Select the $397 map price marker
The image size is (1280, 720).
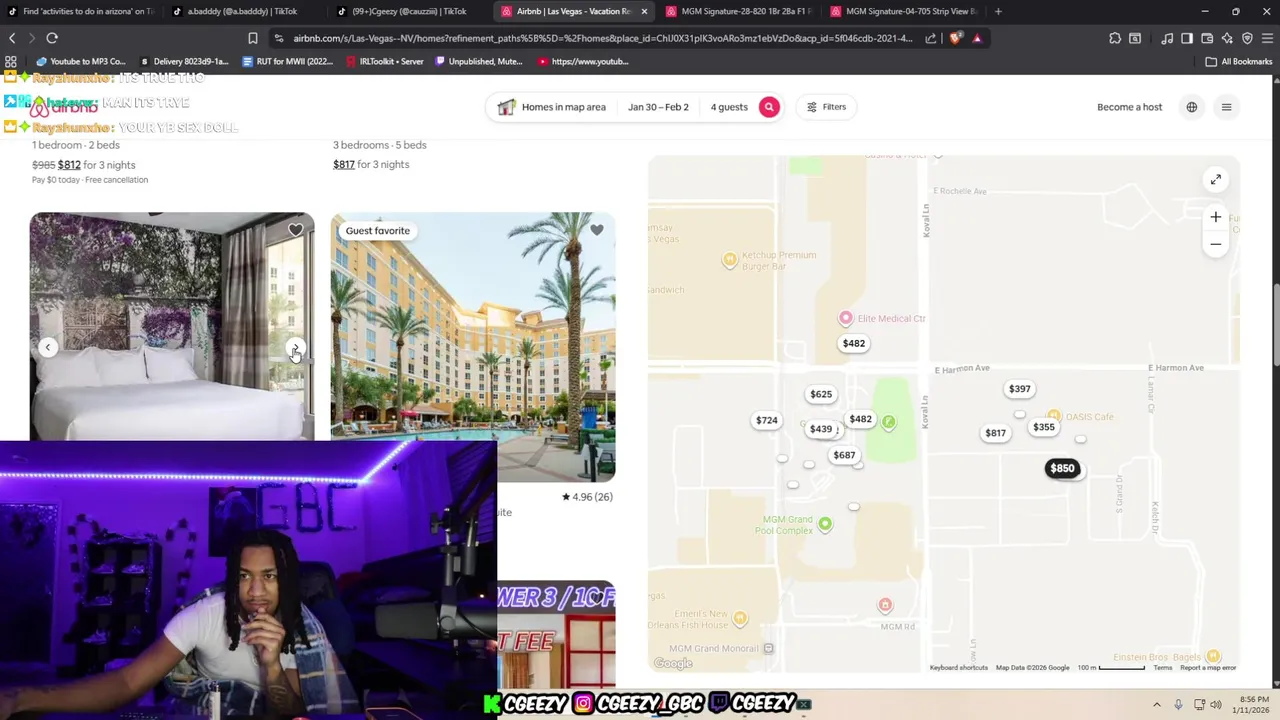[x=1019, y=389]
